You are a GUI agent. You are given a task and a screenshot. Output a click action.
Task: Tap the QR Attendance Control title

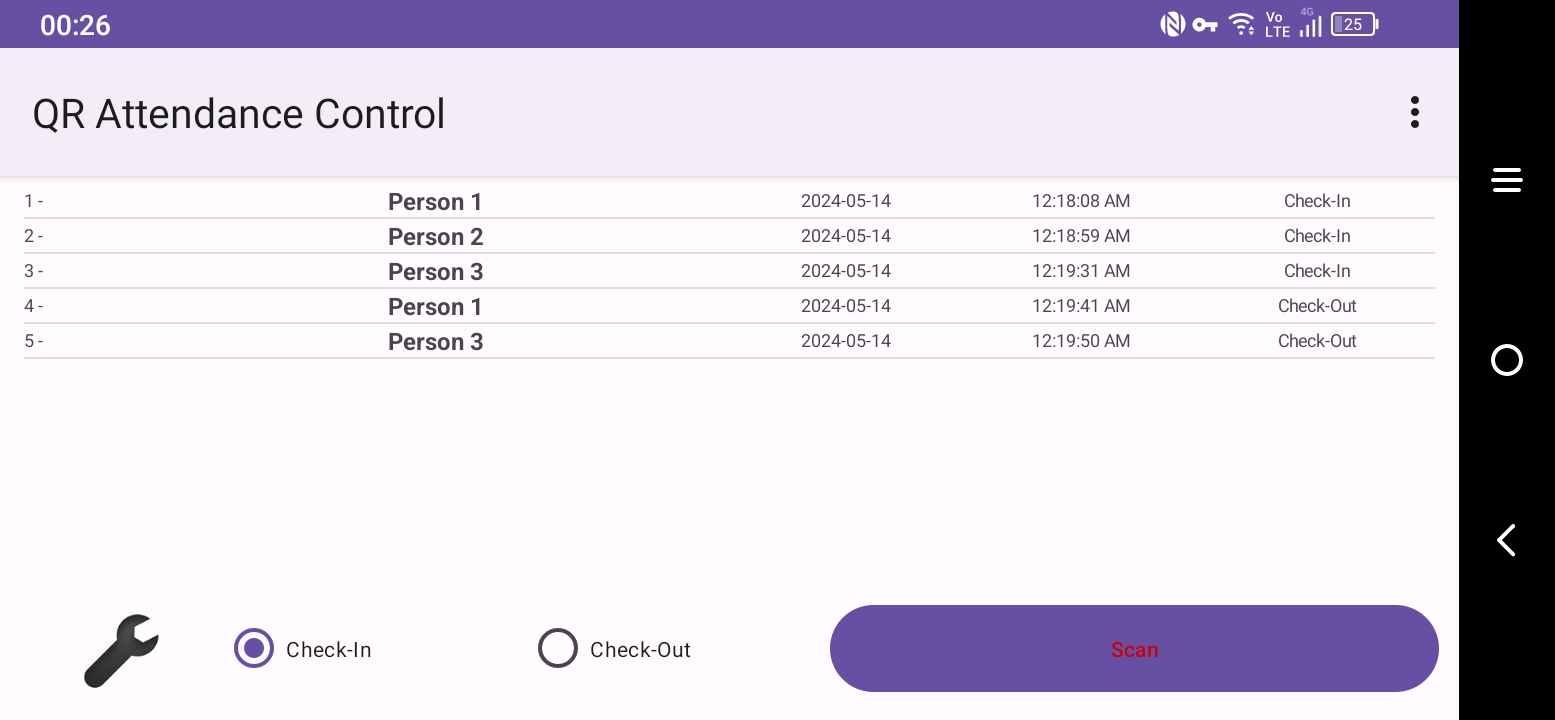coord(239,114)
